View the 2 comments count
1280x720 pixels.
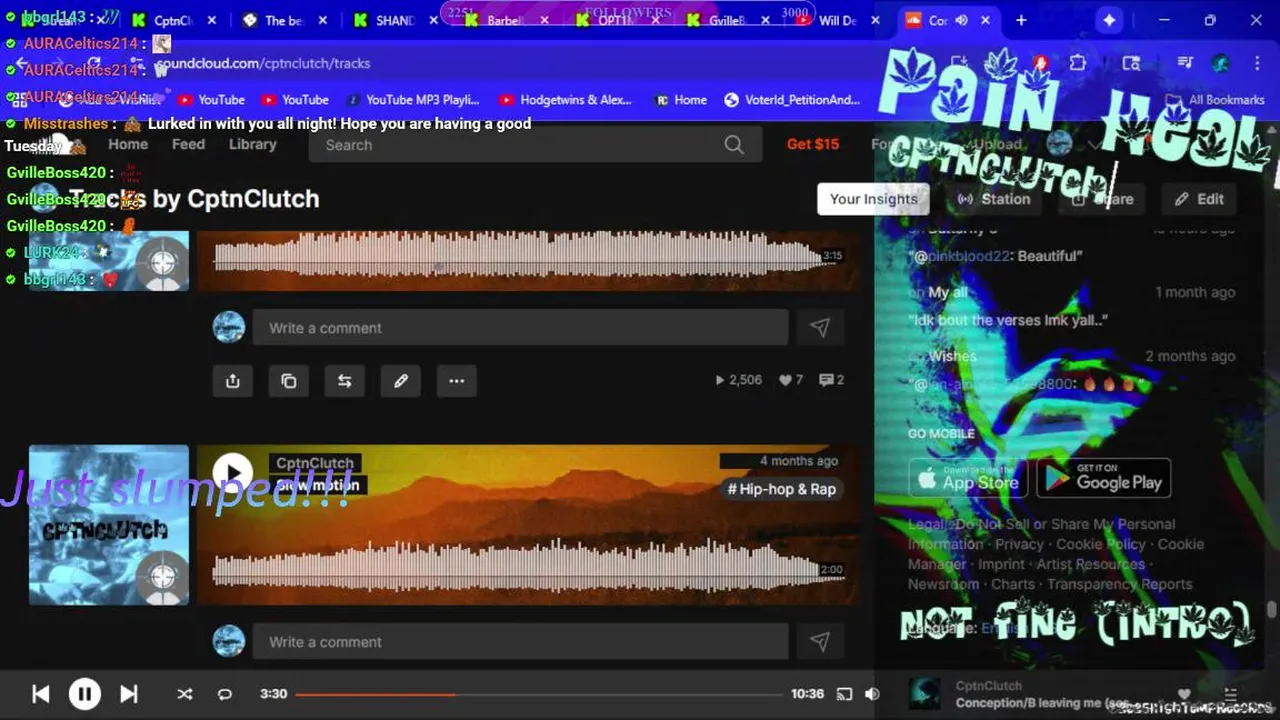coord(832,380)
